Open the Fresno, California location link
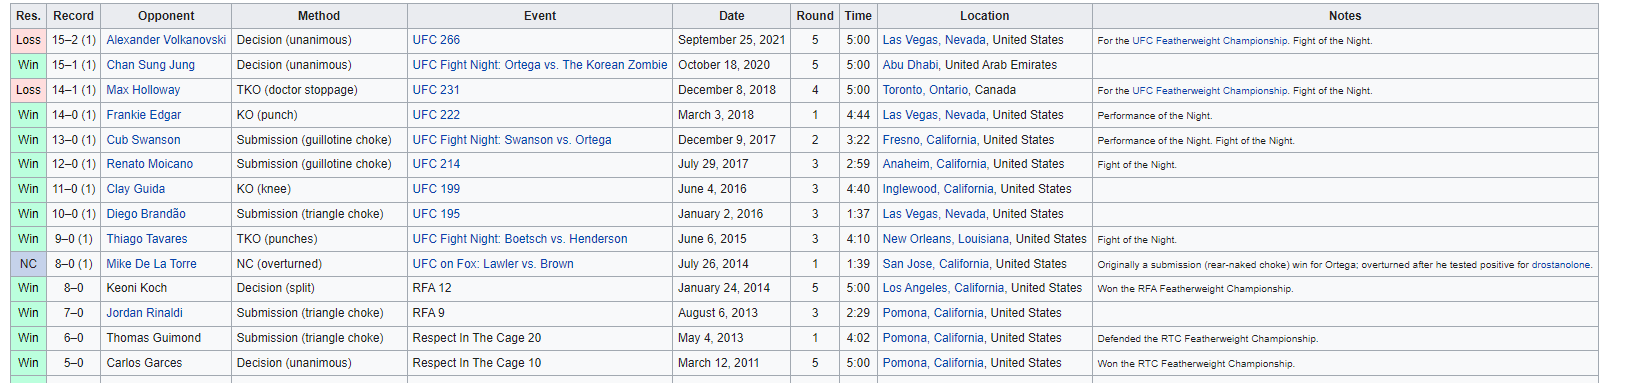This screenshot has height=383, width=1627. tap(929, 140)
